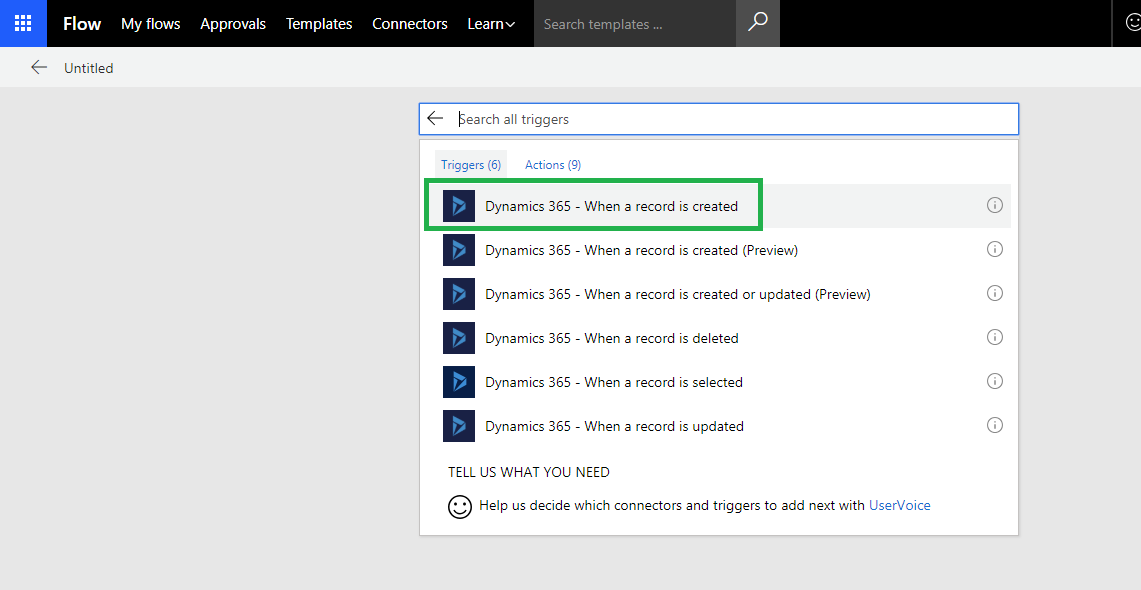
Task: Show info for 'When a record is selected'
Action: pyautogui.click(x=995, y=381)
